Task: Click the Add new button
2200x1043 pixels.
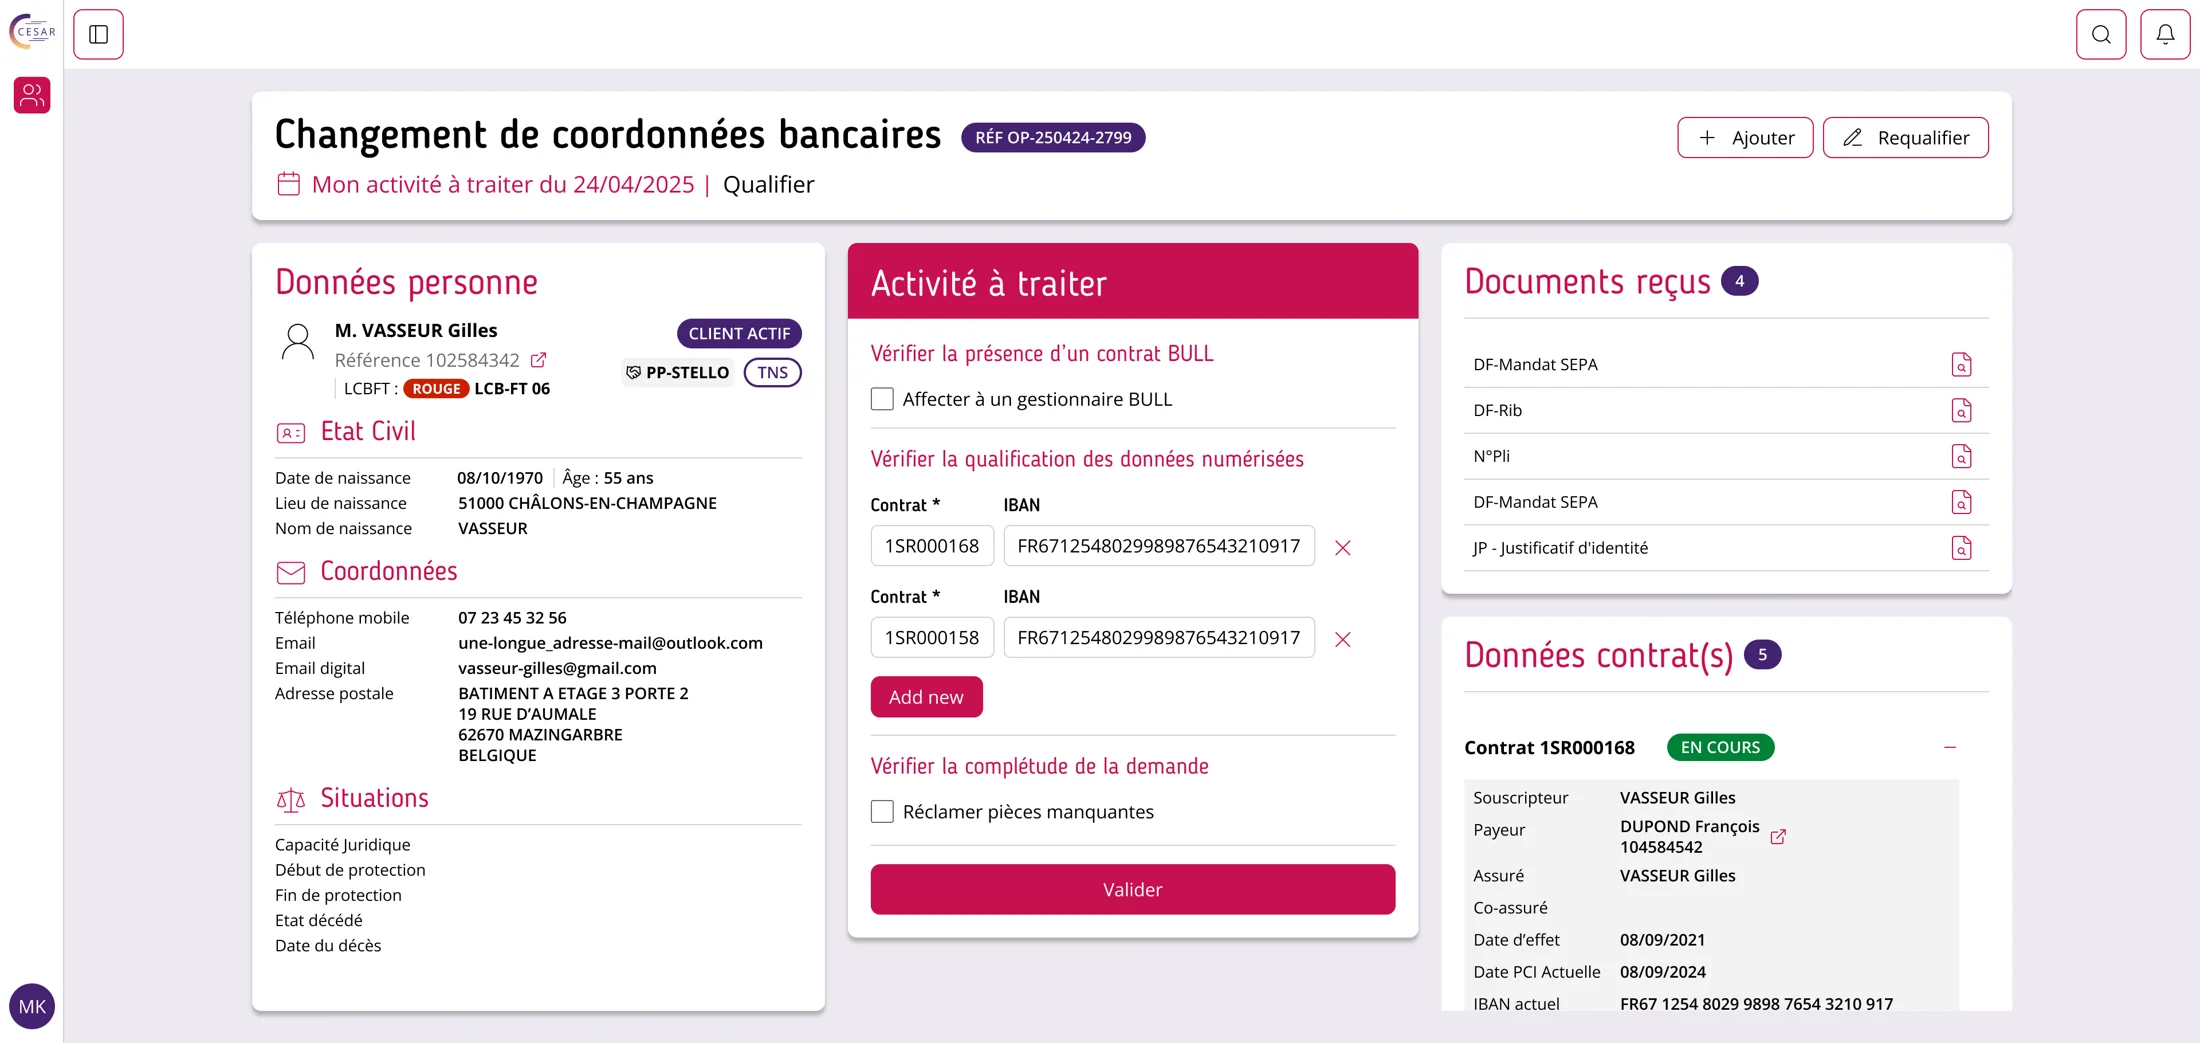Action: (x=926, y=697)
